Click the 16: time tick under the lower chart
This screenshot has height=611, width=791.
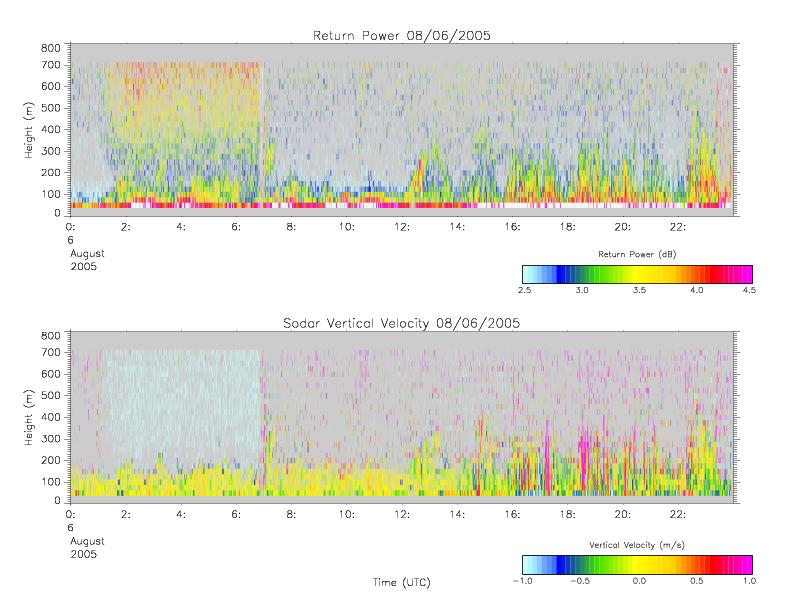pyautogui.click(x=513, y=515)
